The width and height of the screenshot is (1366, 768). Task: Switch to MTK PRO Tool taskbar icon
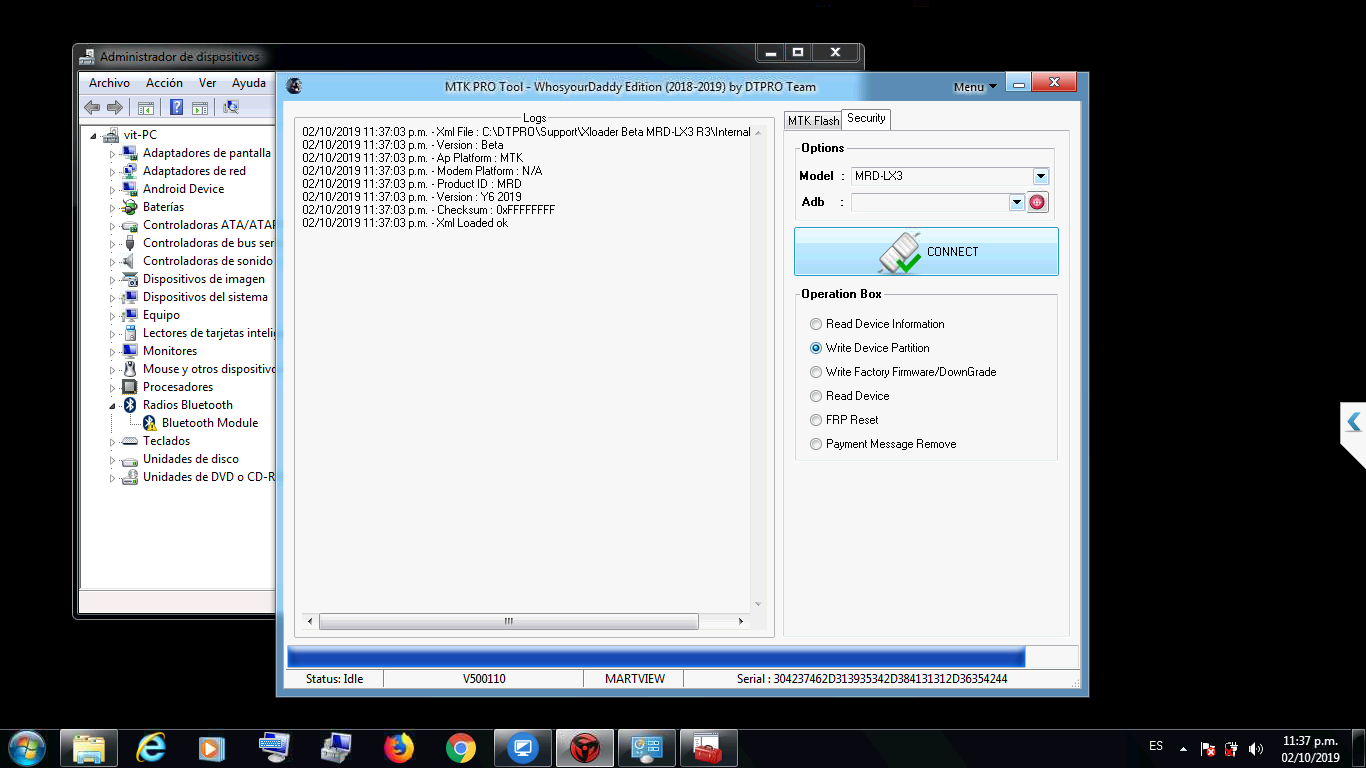coord(584,747)
